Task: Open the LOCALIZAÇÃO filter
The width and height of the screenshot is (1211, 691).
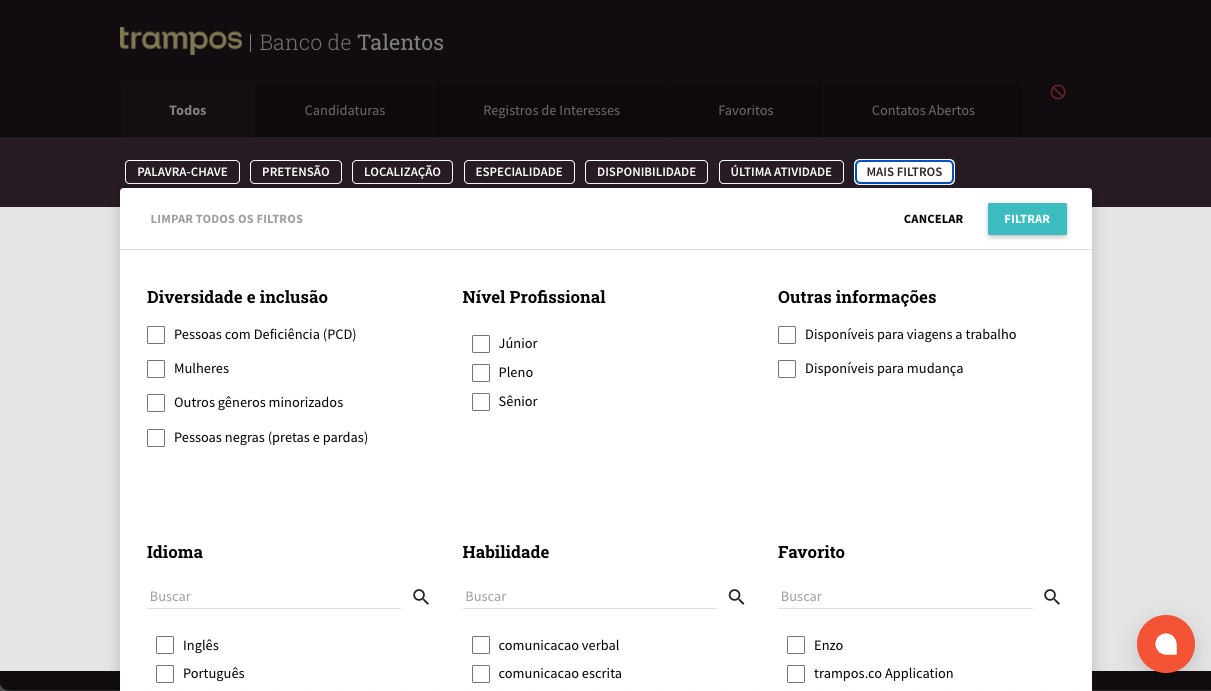Action: [402, 172]
